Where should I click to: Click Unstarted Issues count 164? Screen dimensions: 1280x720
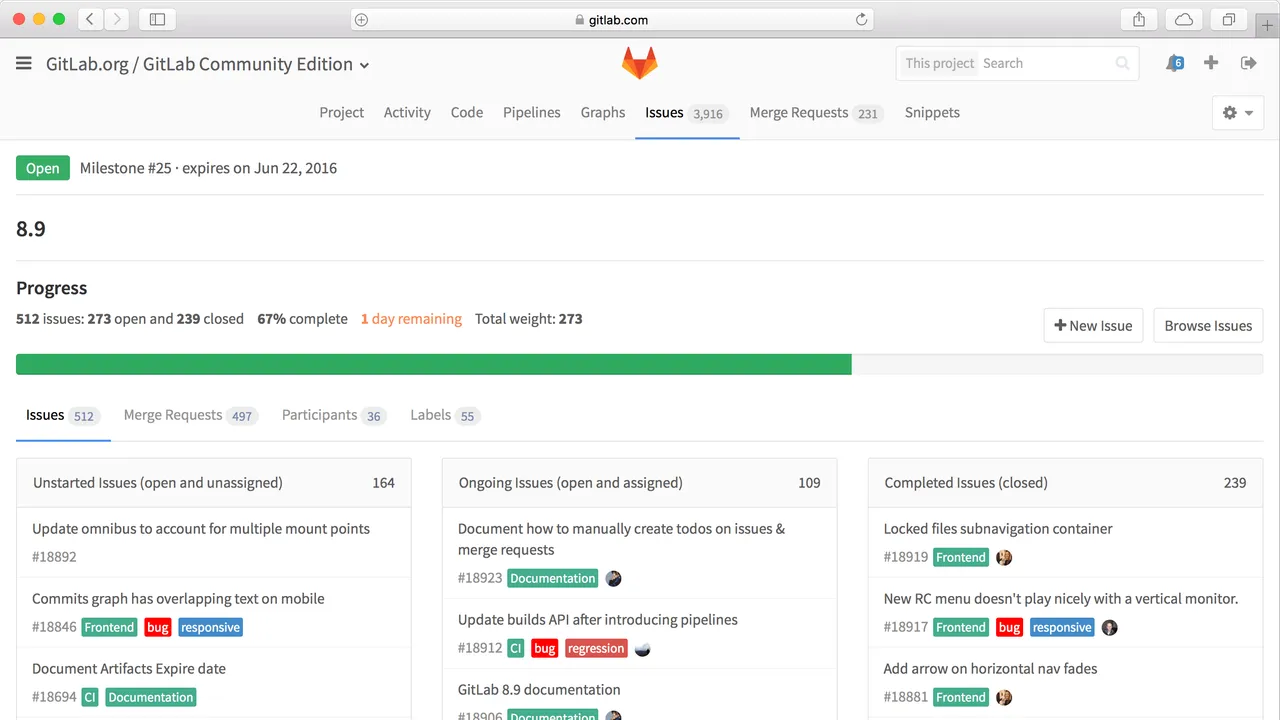coord(384,482)
